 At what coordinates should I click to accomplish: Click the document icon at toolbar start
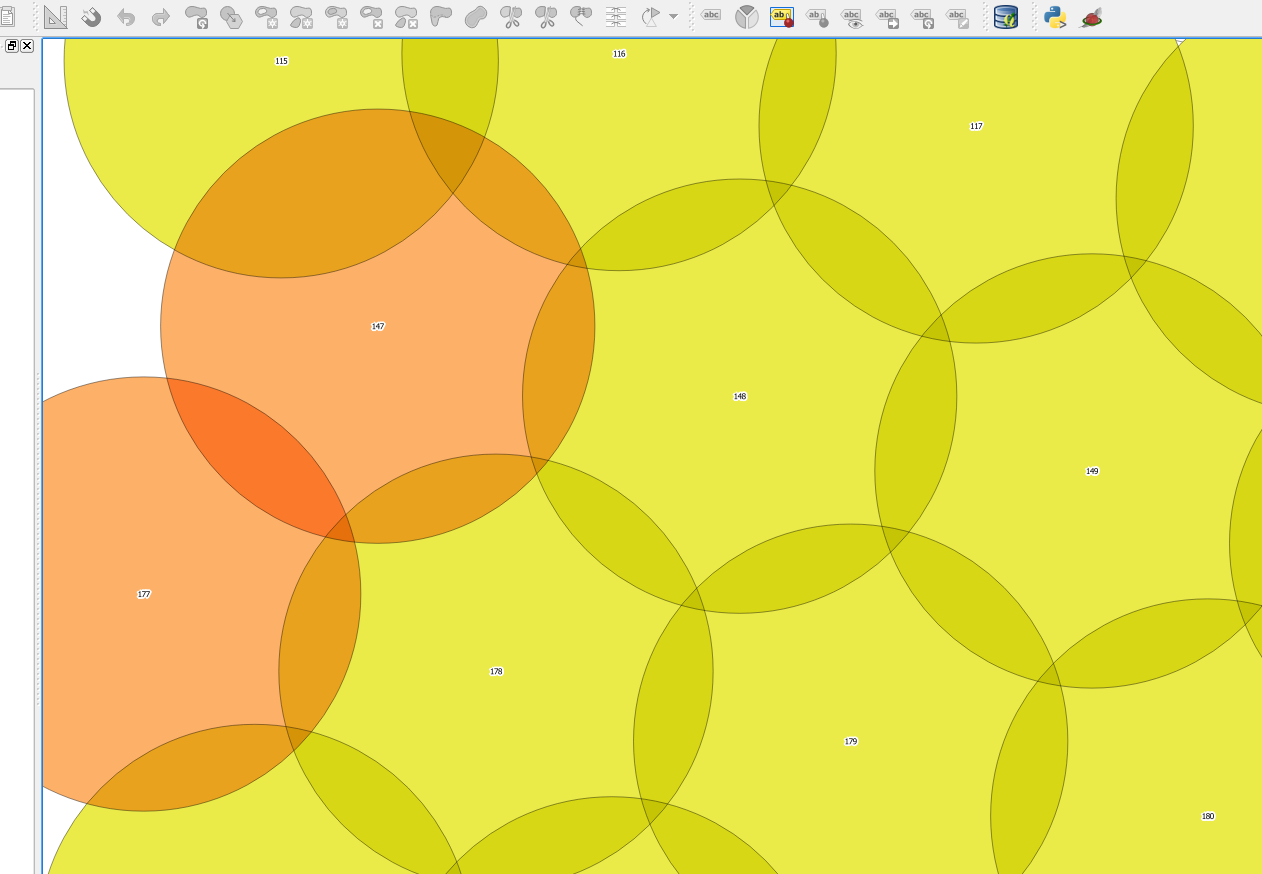pyautogui.click(x=7, y=16)
